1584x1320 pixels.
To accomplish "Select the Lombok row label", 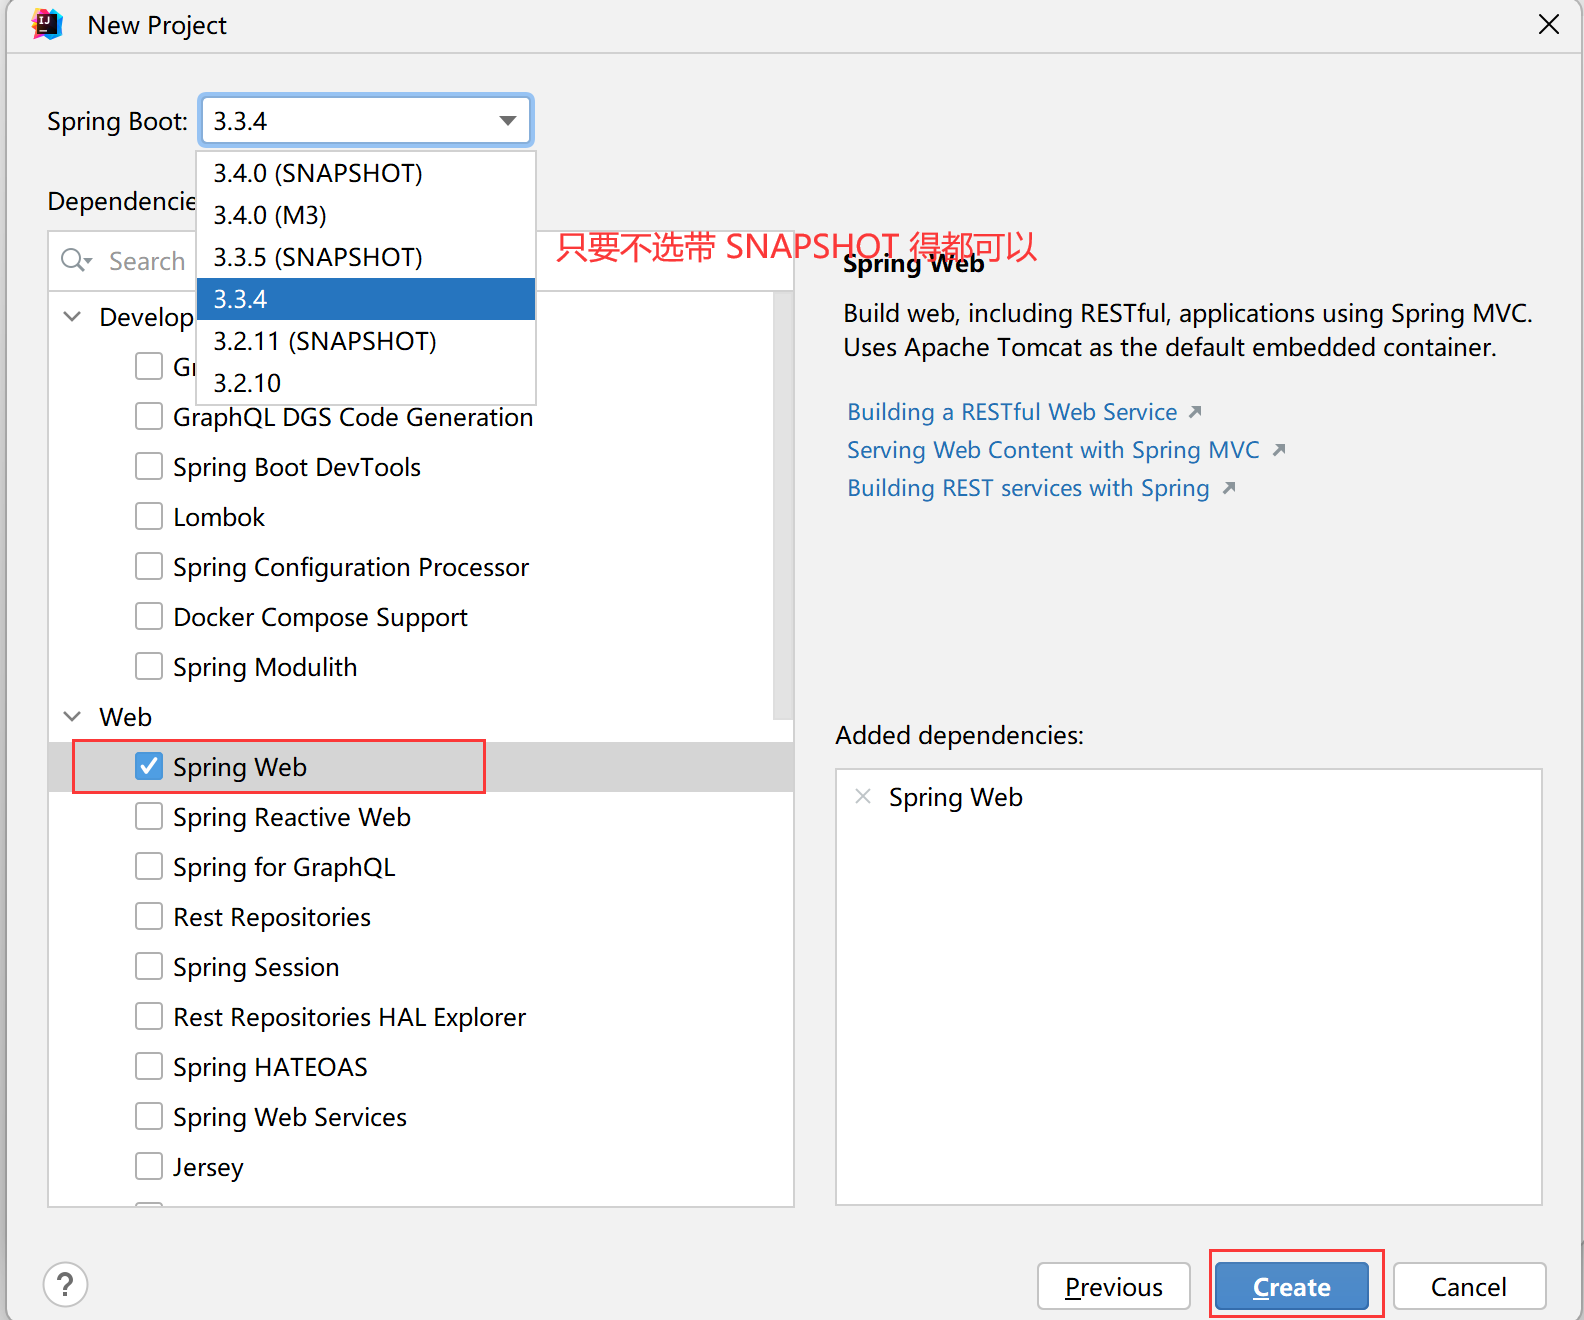I will [219, 517].
